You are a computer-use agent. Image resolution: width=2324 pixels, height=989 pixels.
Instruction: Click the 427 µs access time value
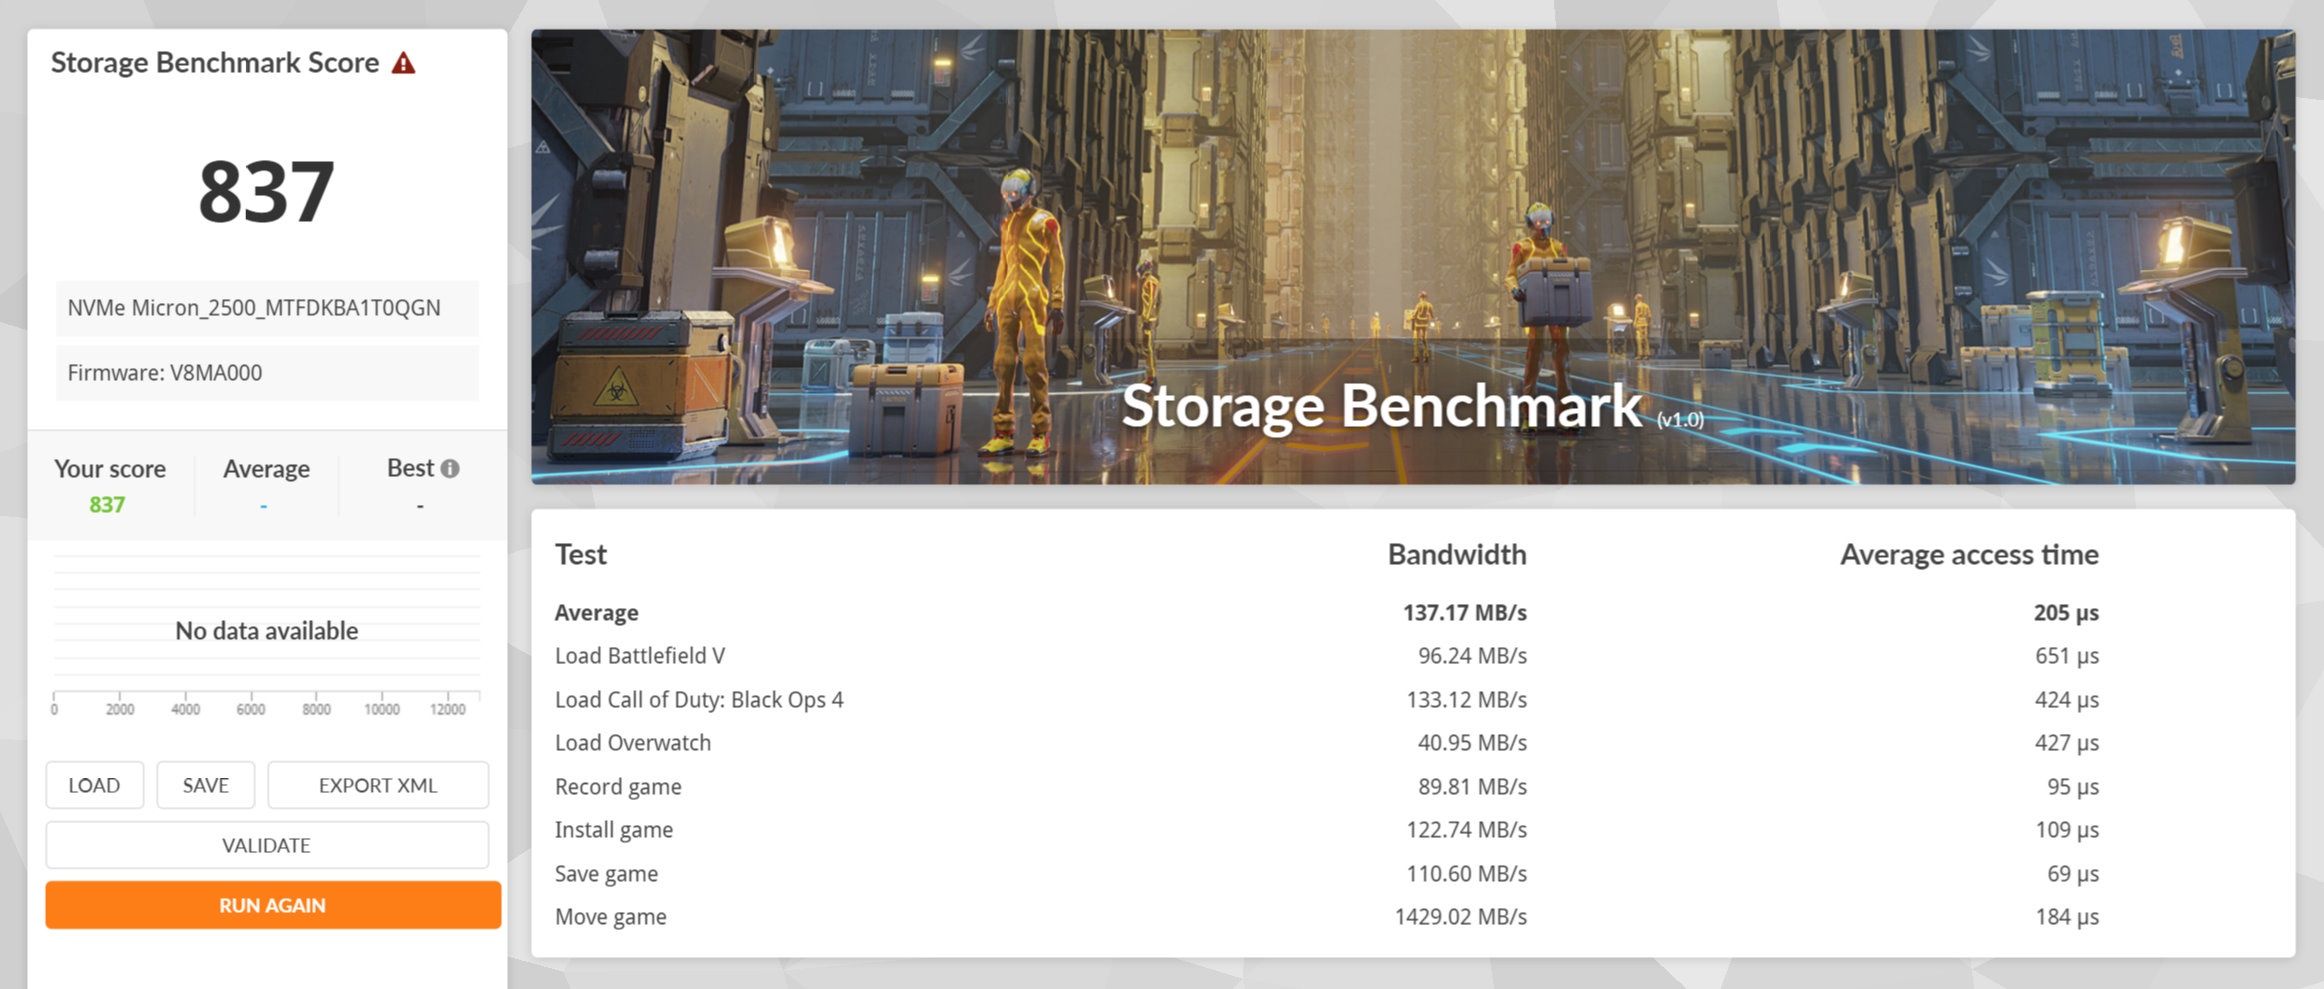[2067, 743]
